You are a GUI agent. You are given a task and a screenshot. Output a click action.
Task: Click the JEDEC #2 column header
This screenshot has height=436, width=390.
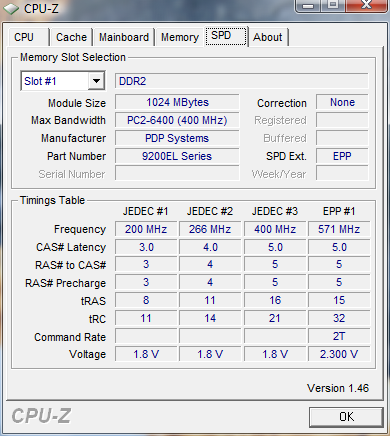tap(210, 211)
